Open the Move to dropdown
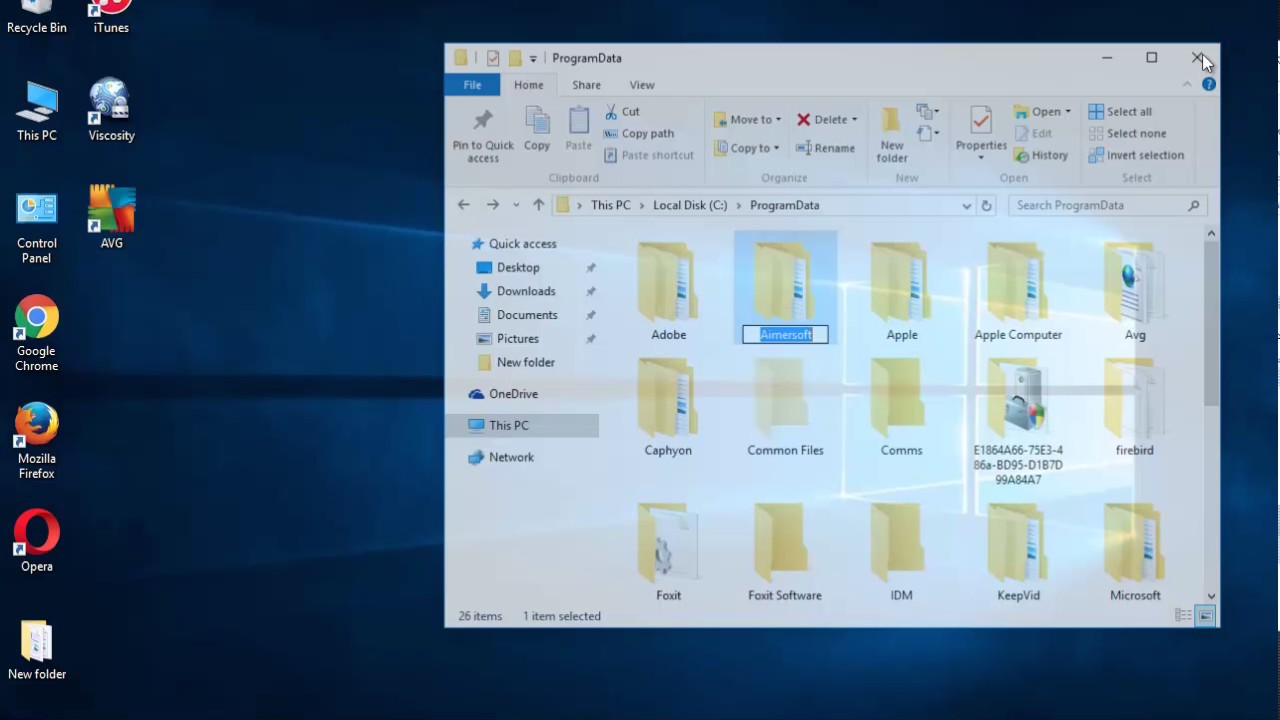The width and height of the screenshot is (1280, 720). pyautogui.click(x=748, y=120)
